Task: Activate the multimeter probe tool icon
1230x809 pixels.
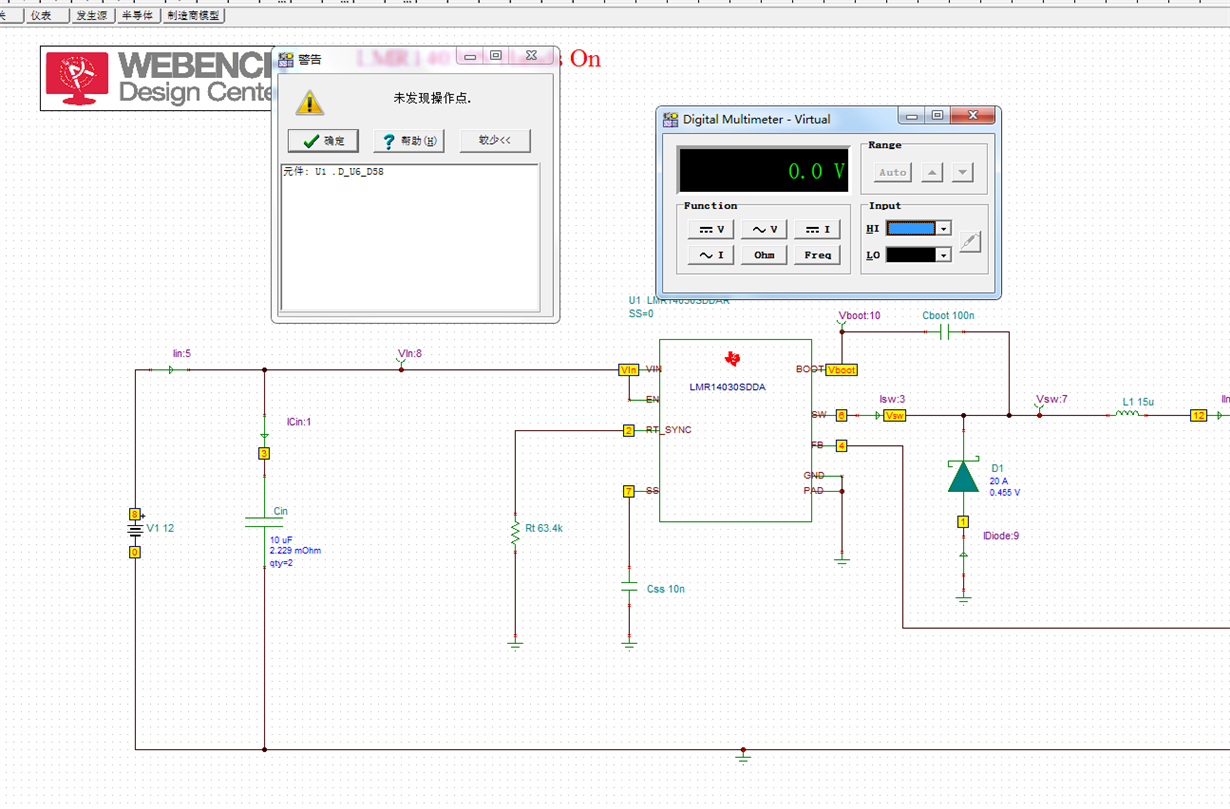Action: [970, 241]
